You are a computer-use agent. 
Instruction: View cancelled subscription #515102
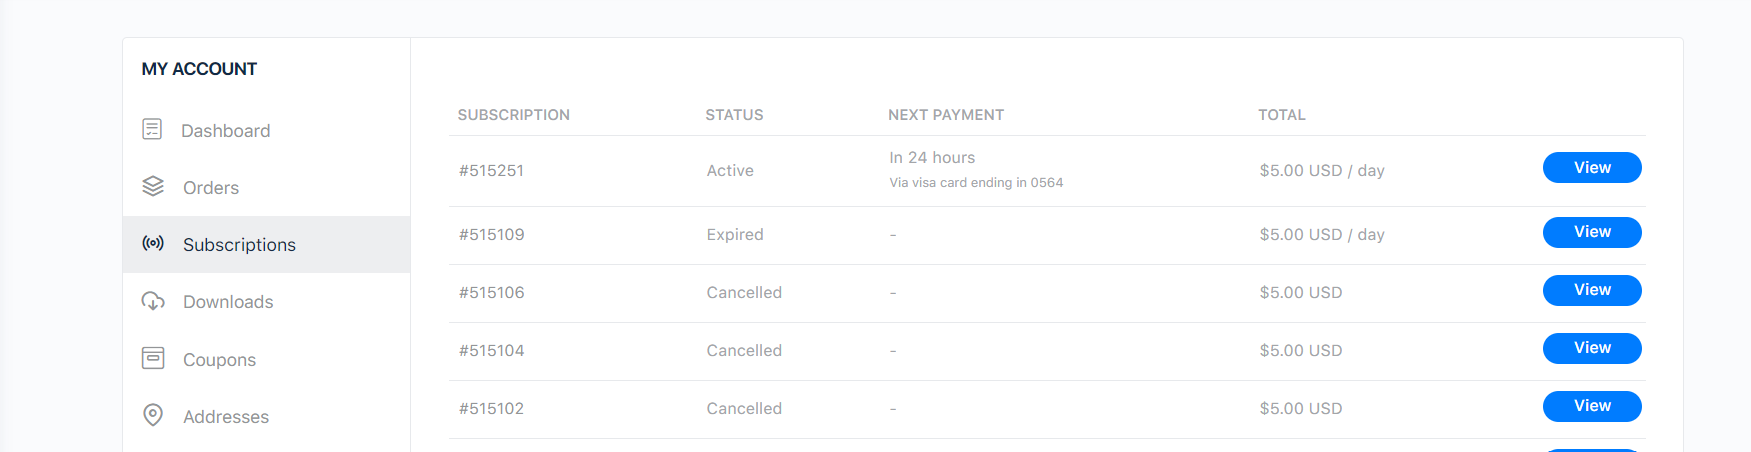1591,406
